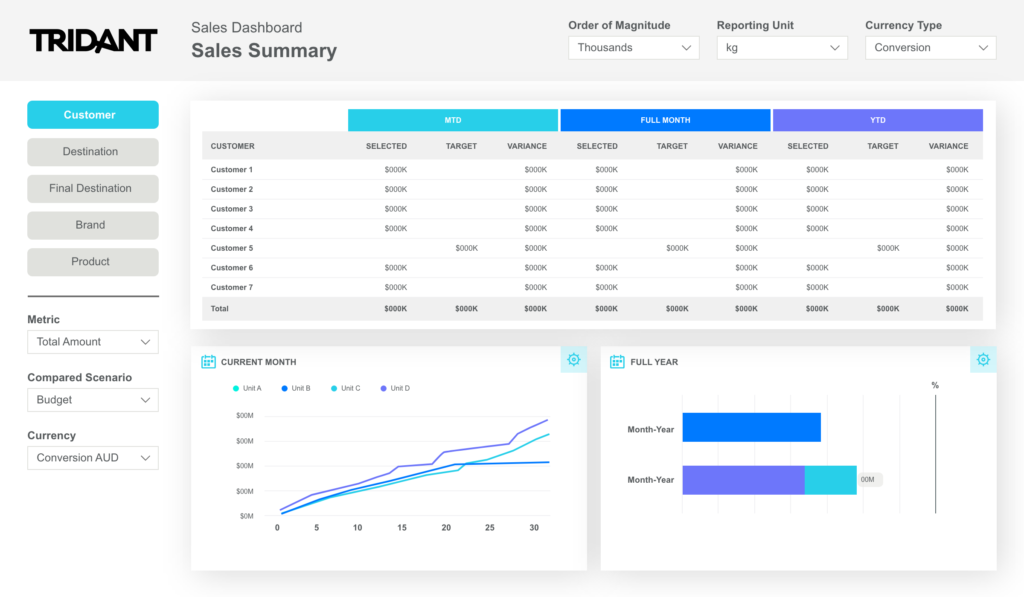
Task: Open the Compared Scenario Budget dropdown
Action: click(93, 400)
